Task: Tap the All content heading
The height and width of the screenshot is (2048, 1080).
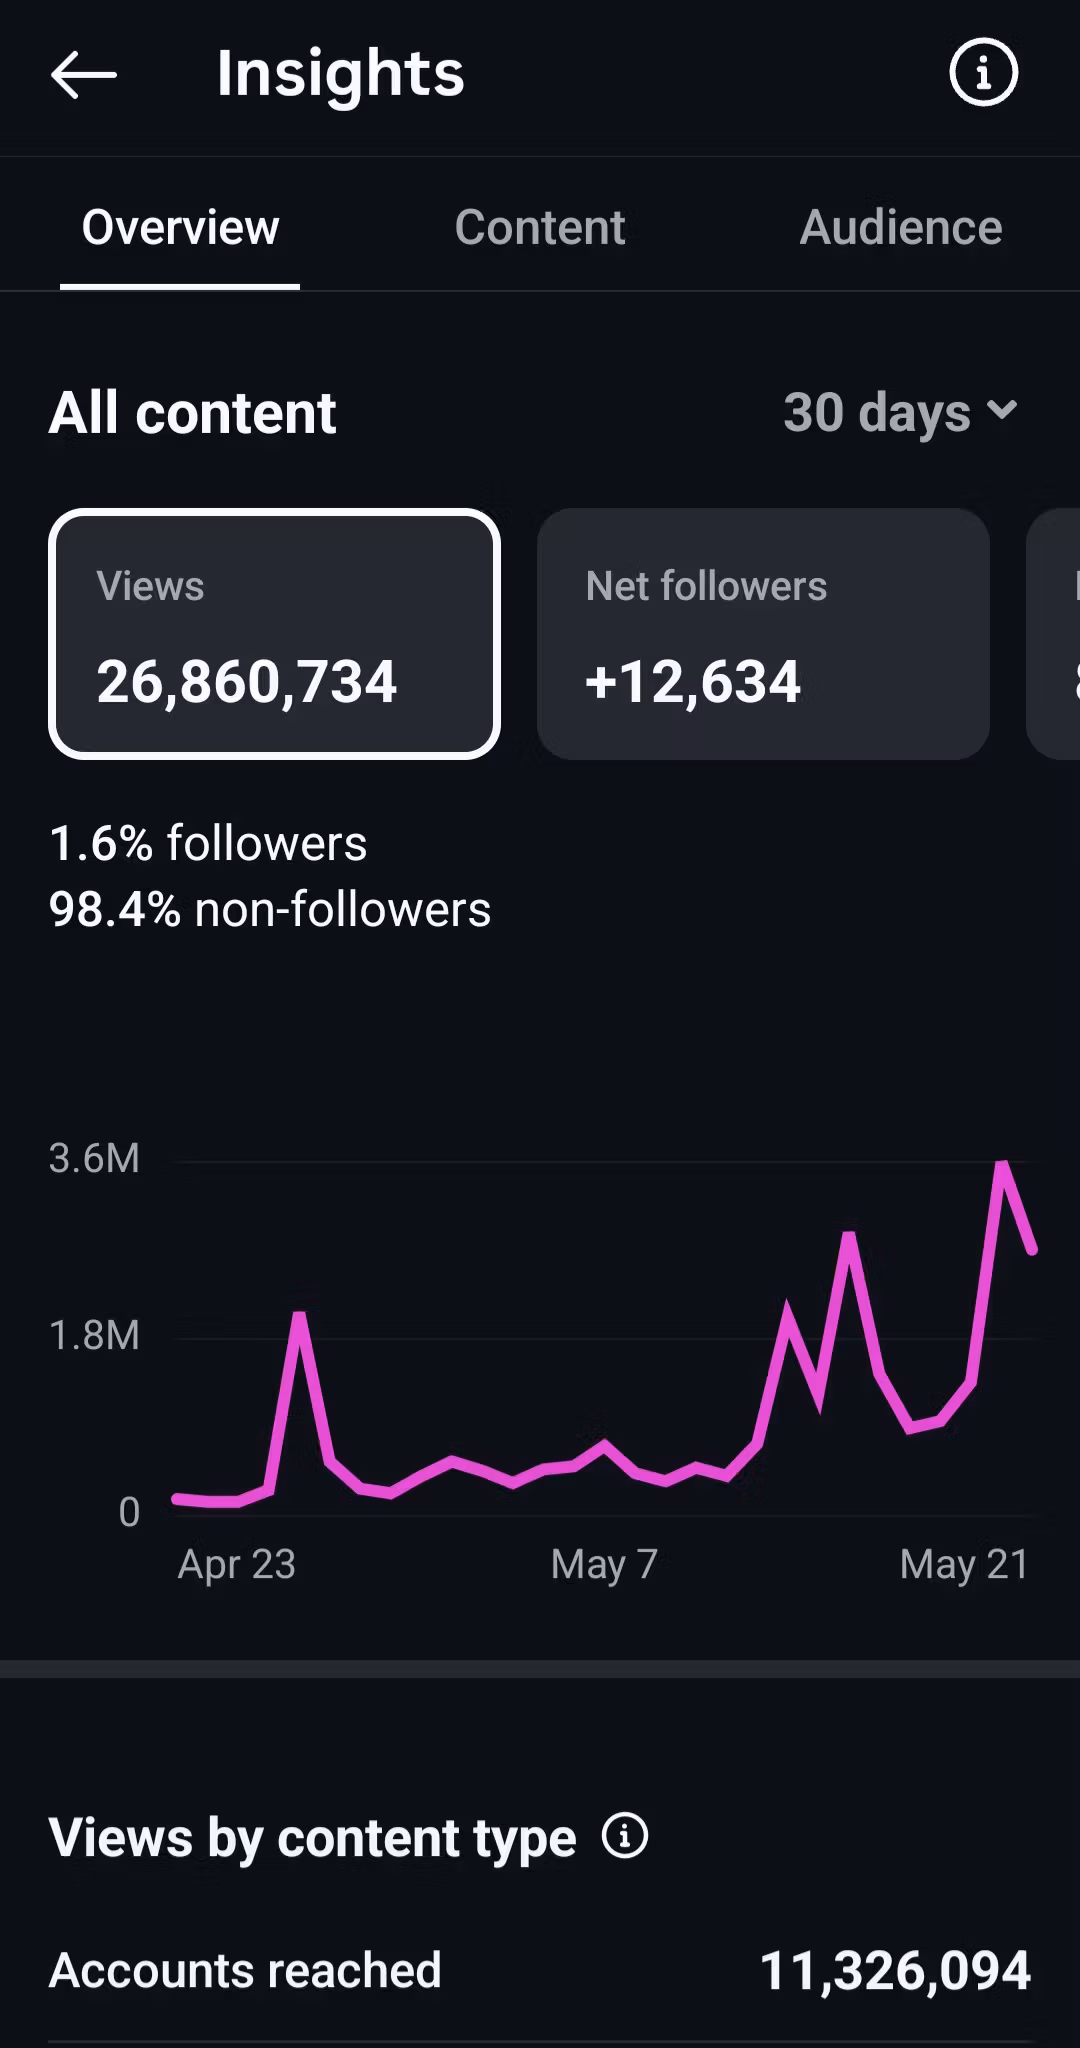Action: [192, 412]
